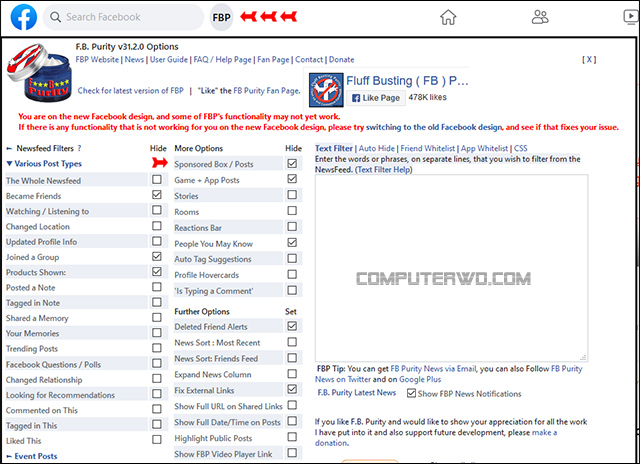Uncheck the Joined a Group checkbox

pyautogui.click(x=157, y=256)
